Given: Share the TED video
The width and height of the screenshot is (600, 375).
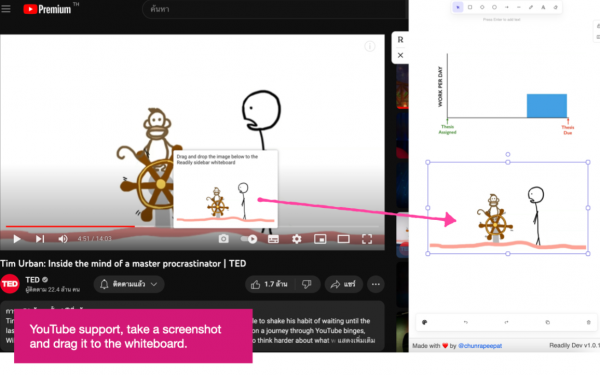Looking at the screenshot, I should point(343,284).
